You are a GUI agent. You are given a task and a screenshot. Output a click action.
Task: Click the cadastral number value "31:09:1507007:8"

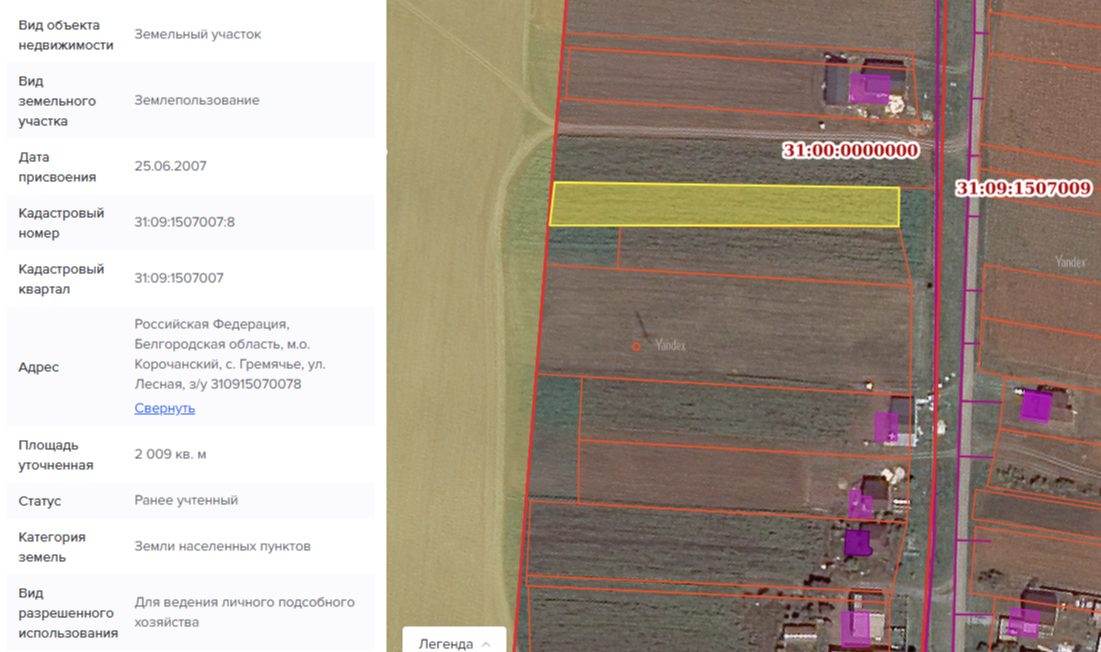tap(185, 222)
